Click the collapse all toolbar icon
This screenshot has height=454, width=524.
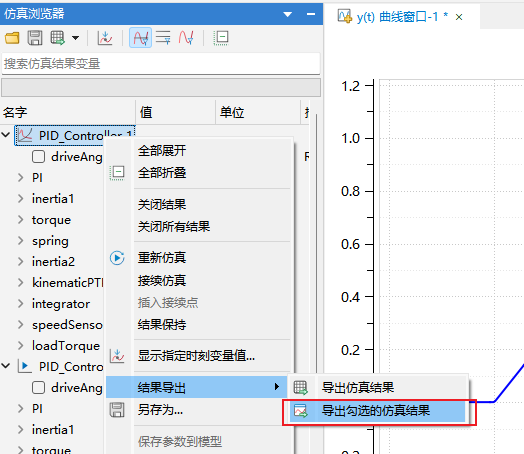click(x=221, y=38)
